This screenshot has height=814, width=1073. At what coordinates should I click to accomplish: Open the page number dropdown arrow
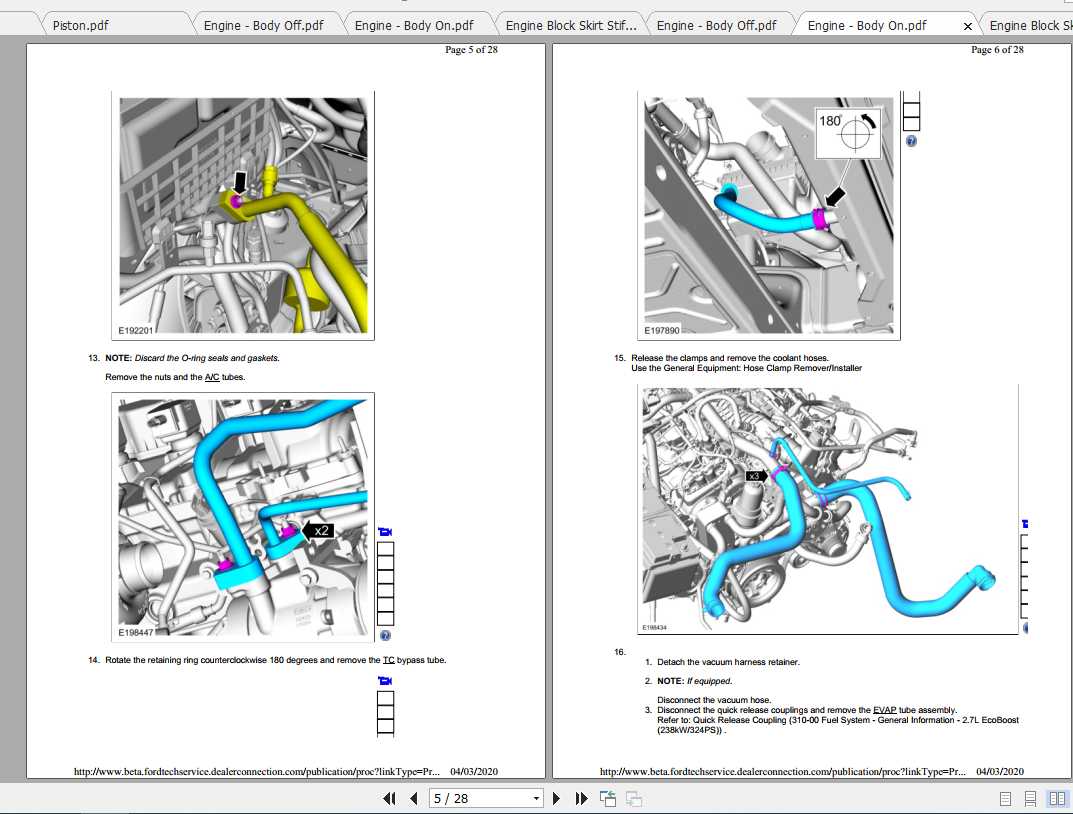pos(536,798)
